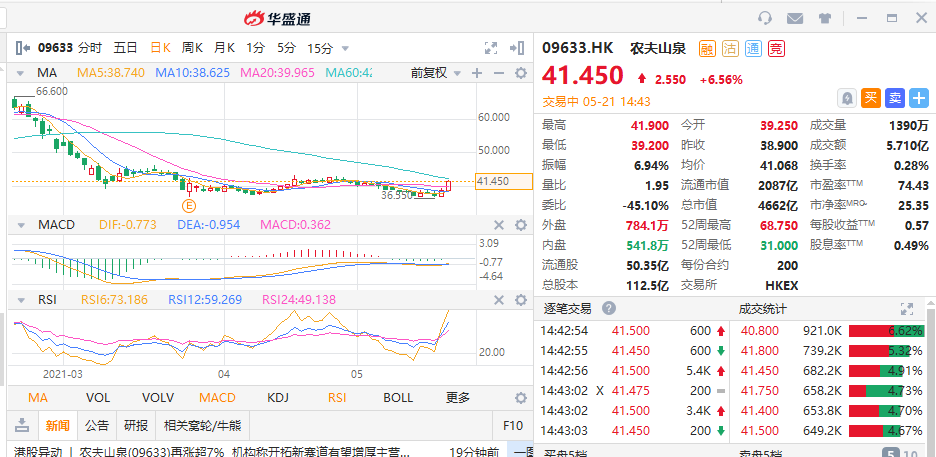The height and width of the screenshot is (457, 936).
Task: Close the MACD indicator panel
Action: 498,225
